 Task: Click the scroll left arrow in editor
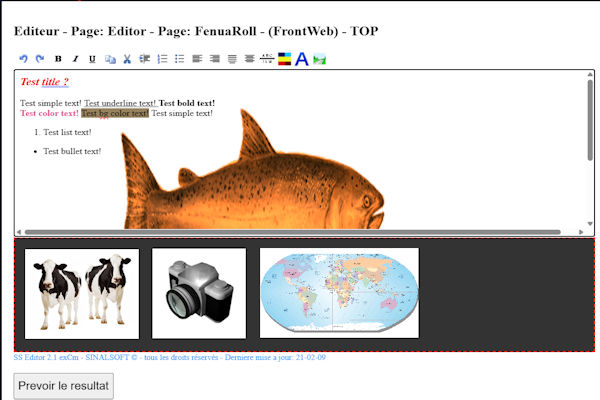(x=19, y=232)
